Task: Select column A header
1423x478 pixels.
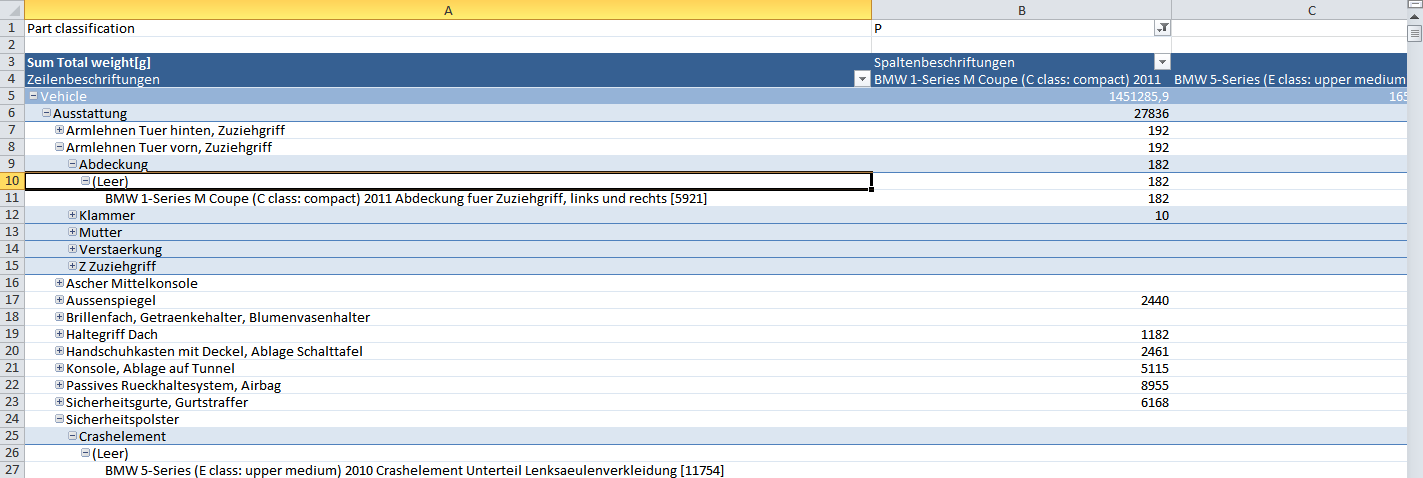Action: (447, 10)
